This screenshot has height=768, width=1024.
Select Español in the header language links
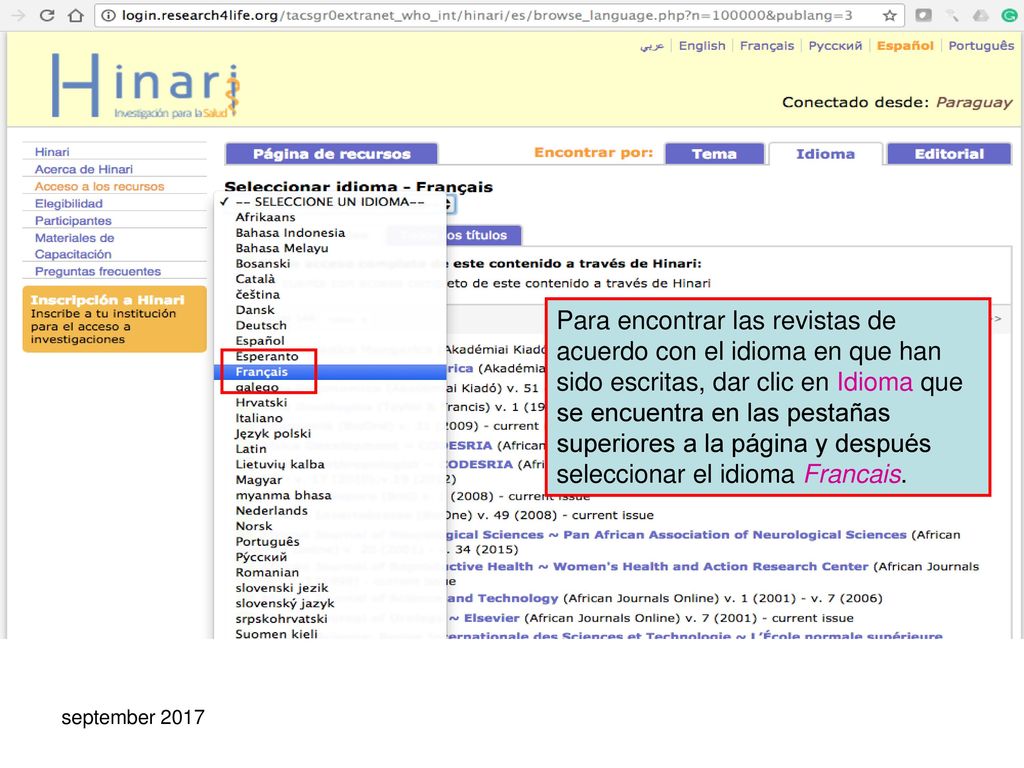[x=905, y=46]
